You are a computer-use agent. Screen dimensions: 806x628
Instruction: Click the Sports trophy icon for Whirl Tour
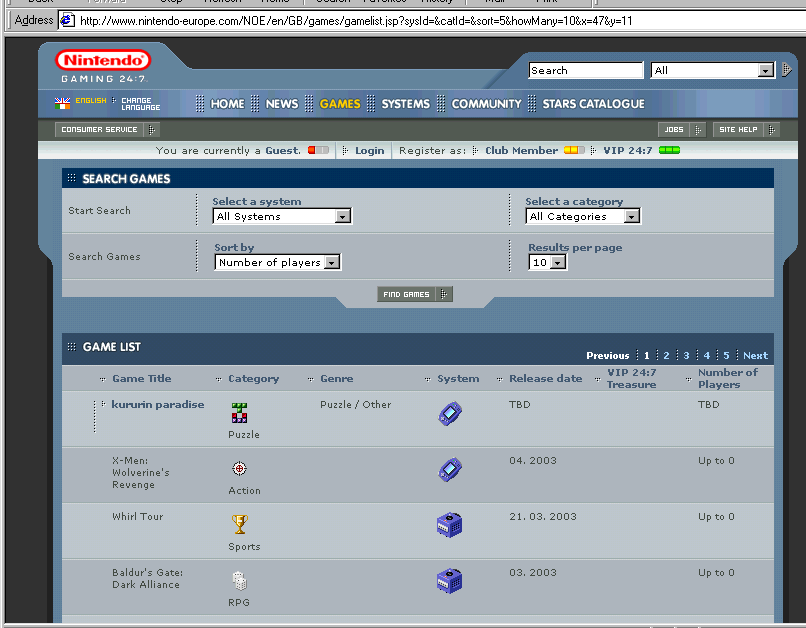coord(240,524)
